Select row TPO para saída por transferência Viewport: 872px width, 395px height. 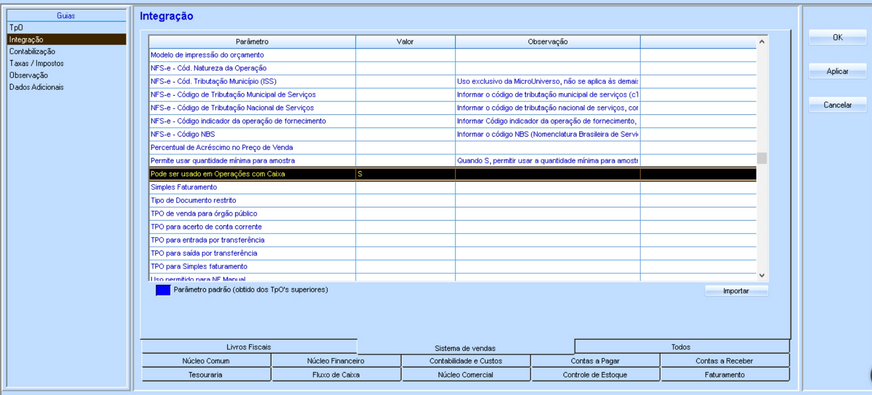pyautogui.click(x=453, y=254)
